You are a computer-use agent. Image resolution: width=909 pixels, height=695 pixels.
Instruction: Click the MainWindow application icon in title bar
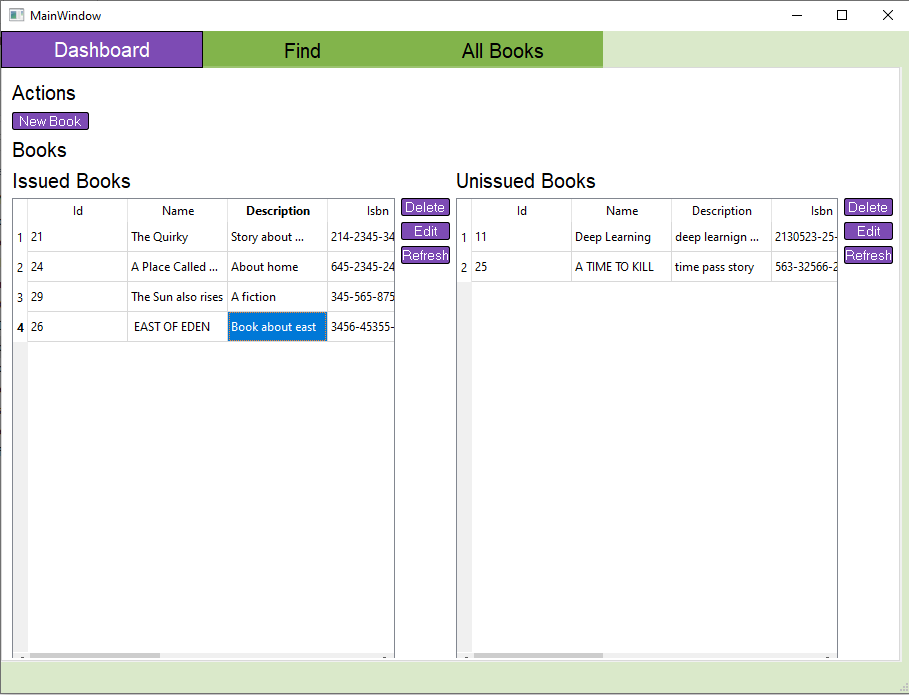pyautogui.click(x=15, y=15)
